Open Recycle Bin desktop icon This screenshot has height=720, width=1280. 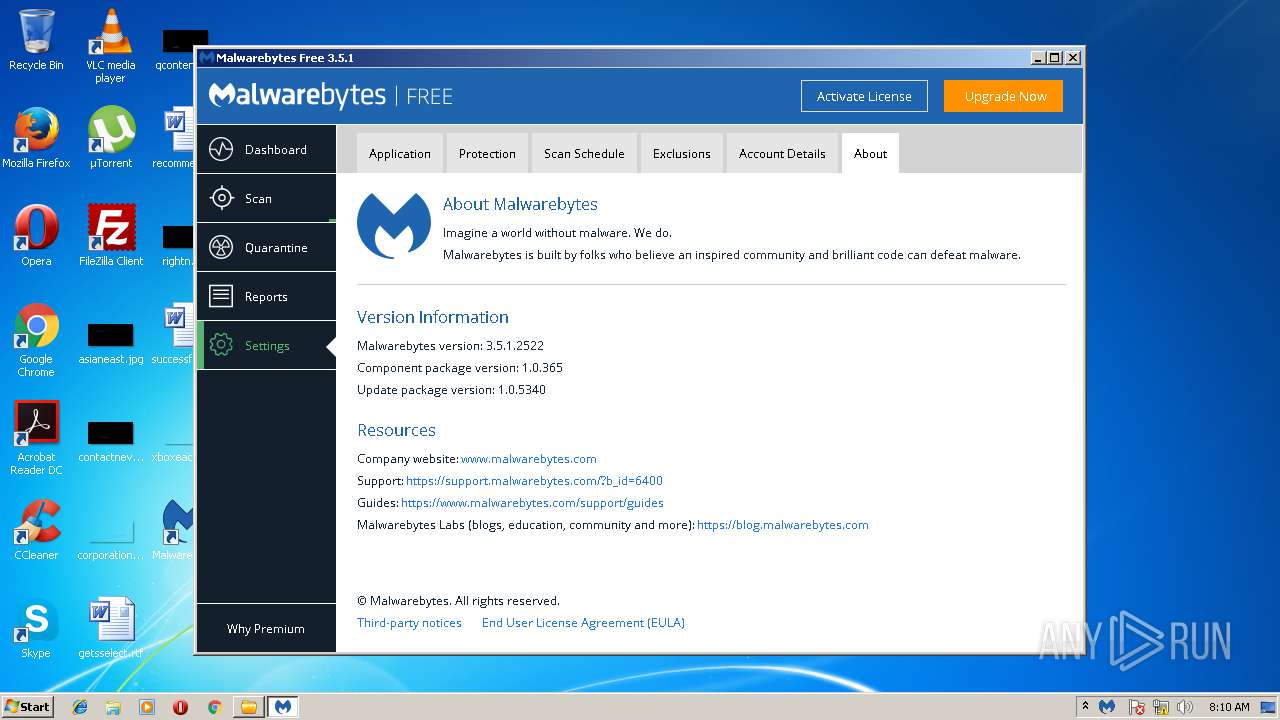click(x=36, y=40)
